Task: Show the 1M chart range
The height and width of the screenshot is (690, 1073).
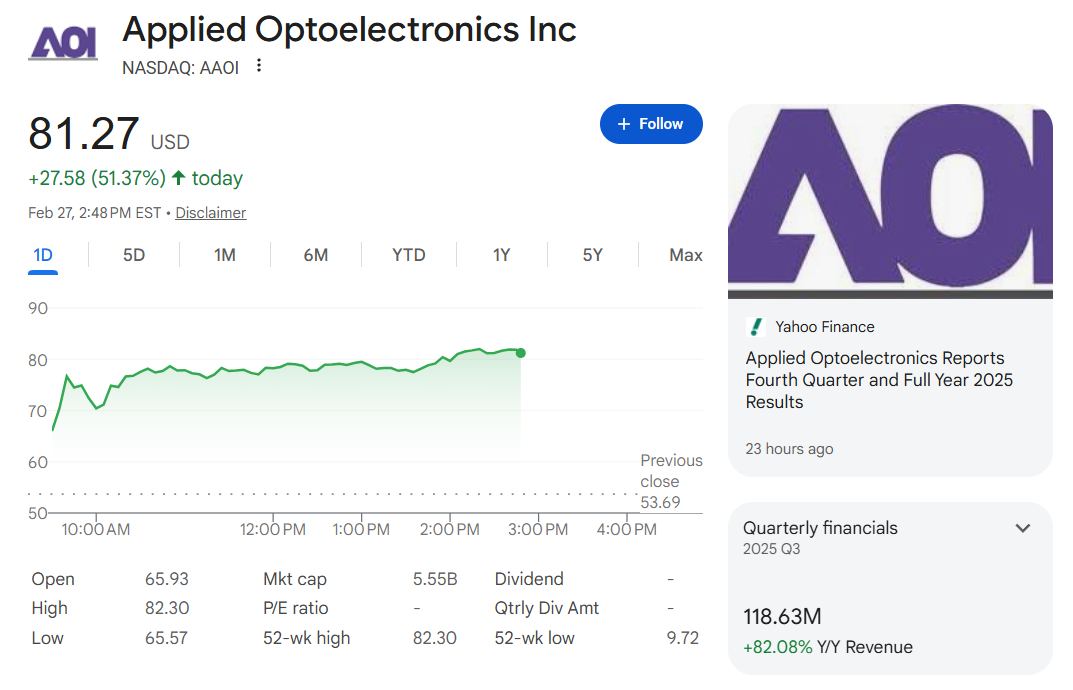Action: (x=225, y=255)
